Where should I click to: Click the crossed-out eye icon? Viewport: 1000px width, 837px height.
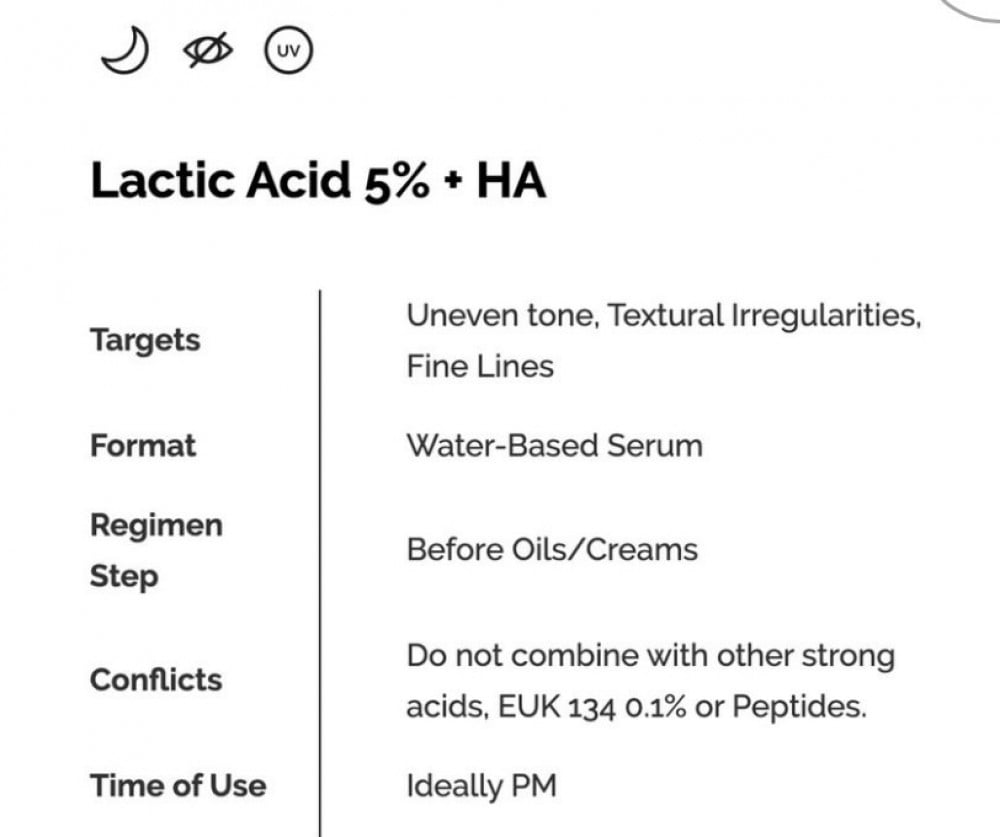[209, 50]
